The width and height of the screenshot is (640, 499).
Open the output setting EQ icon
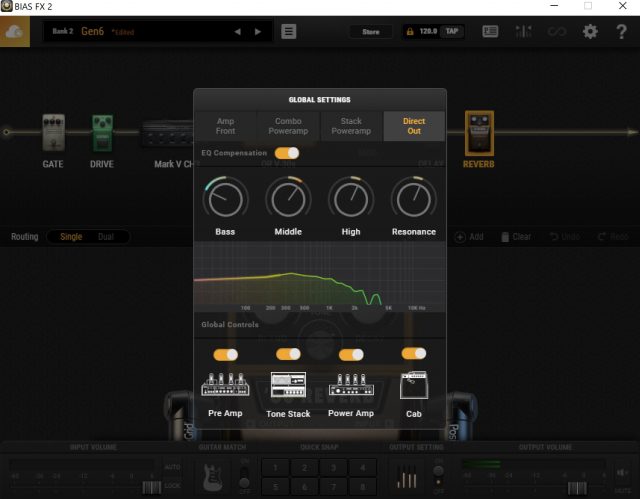click(407, 477)
